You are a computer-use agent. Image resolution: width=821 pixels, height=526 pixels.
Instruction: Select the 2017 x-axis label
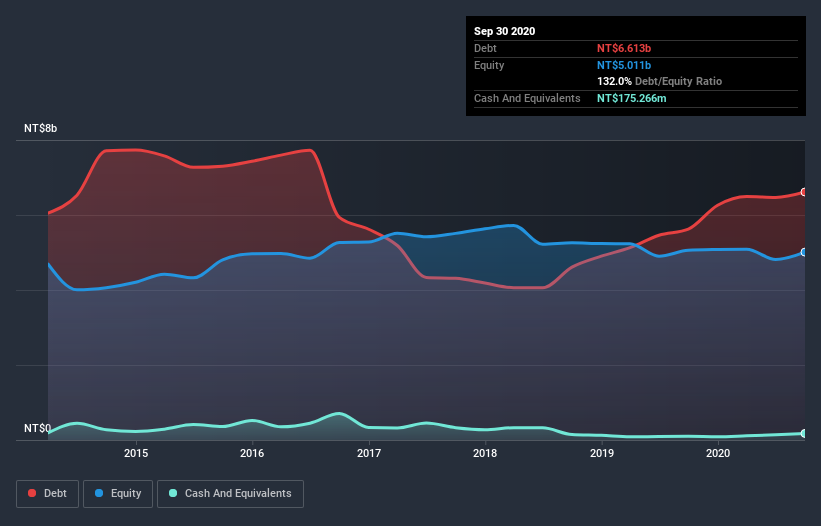click(x=369, y=453)
